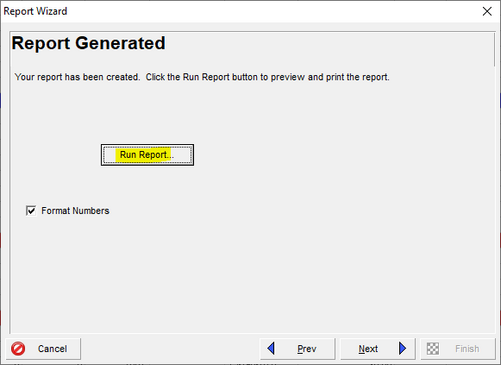Advance with the Next button

378,349
